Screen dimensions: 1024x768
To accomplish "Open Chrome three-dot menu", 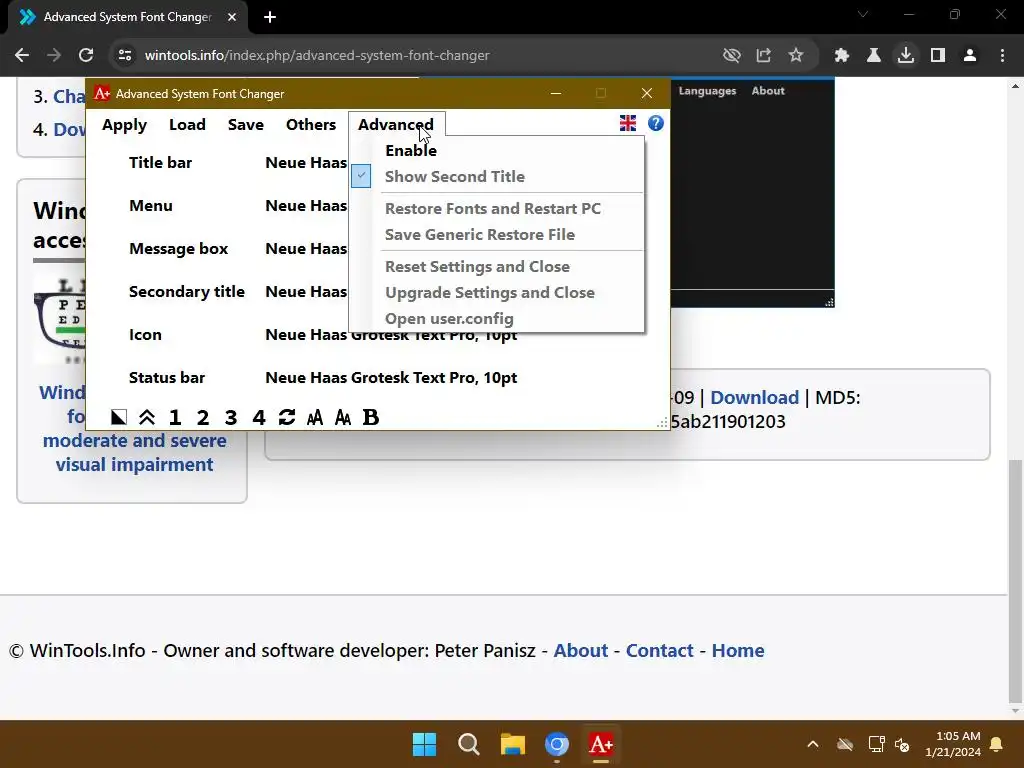I will coord(1002,56).
